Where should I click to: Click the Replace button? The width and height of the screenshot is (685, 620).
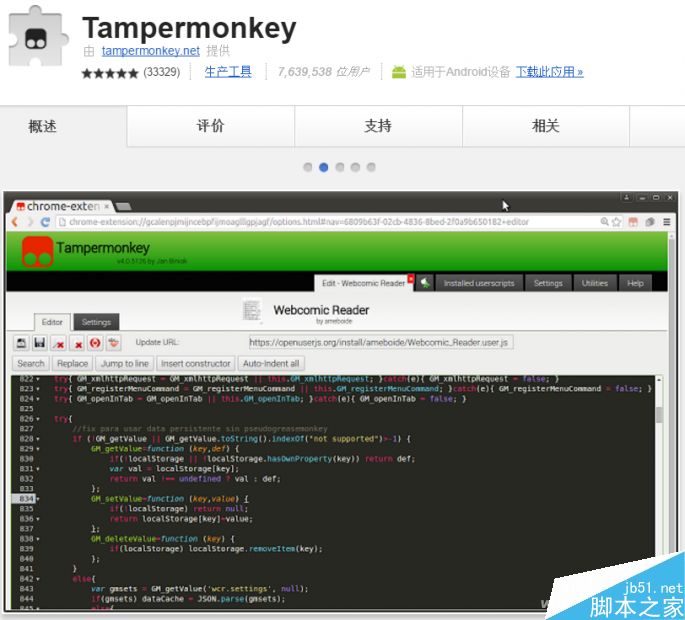pyautogui.click(x=73, y=364)
